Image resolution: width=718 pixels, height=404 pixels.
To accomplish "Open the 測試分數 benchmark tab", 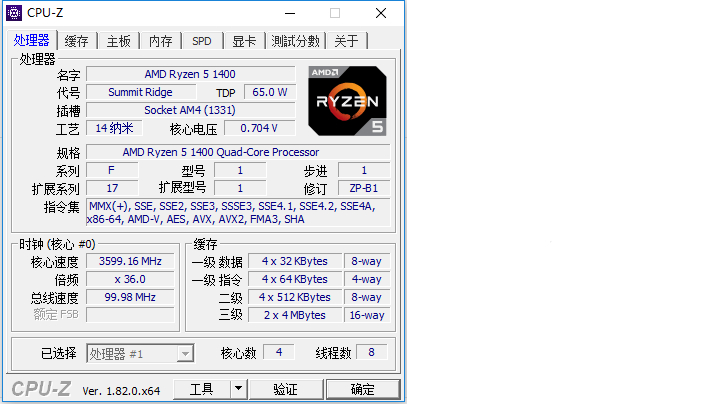I will tap(295, 41).
